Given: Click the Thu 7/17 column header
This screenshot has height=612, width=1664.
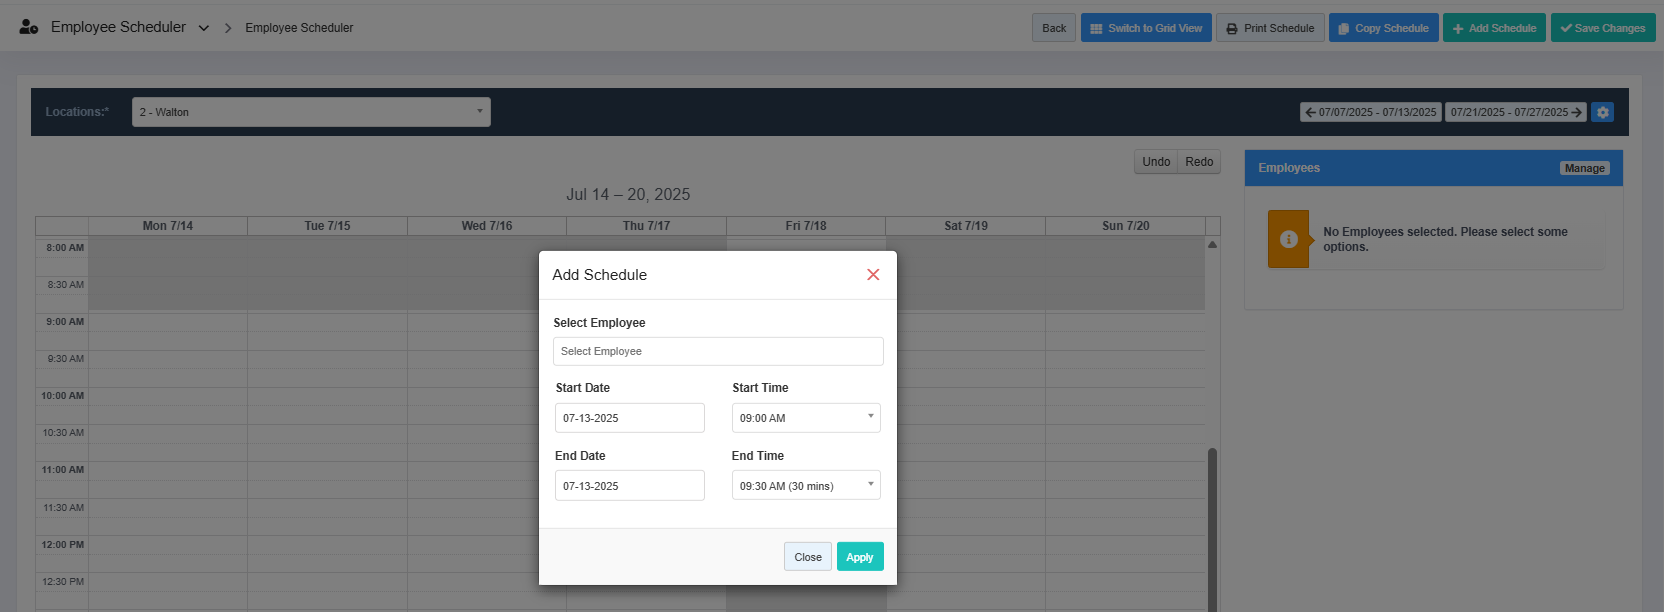Looking at the screenshot, I should point(646,226).
